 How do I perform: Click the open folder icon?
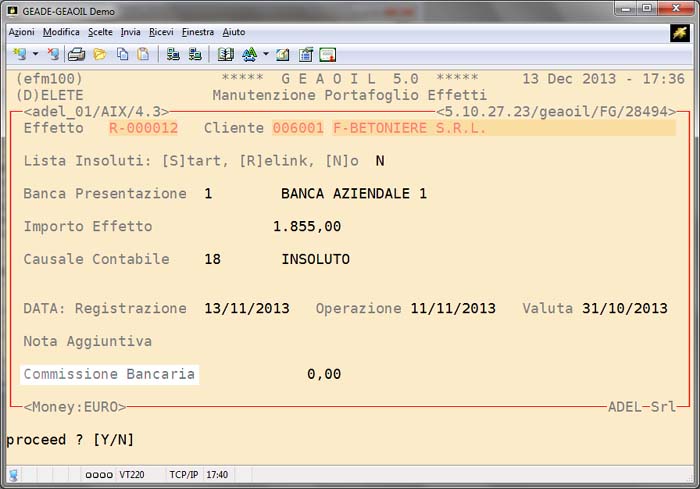click(100, 54)
